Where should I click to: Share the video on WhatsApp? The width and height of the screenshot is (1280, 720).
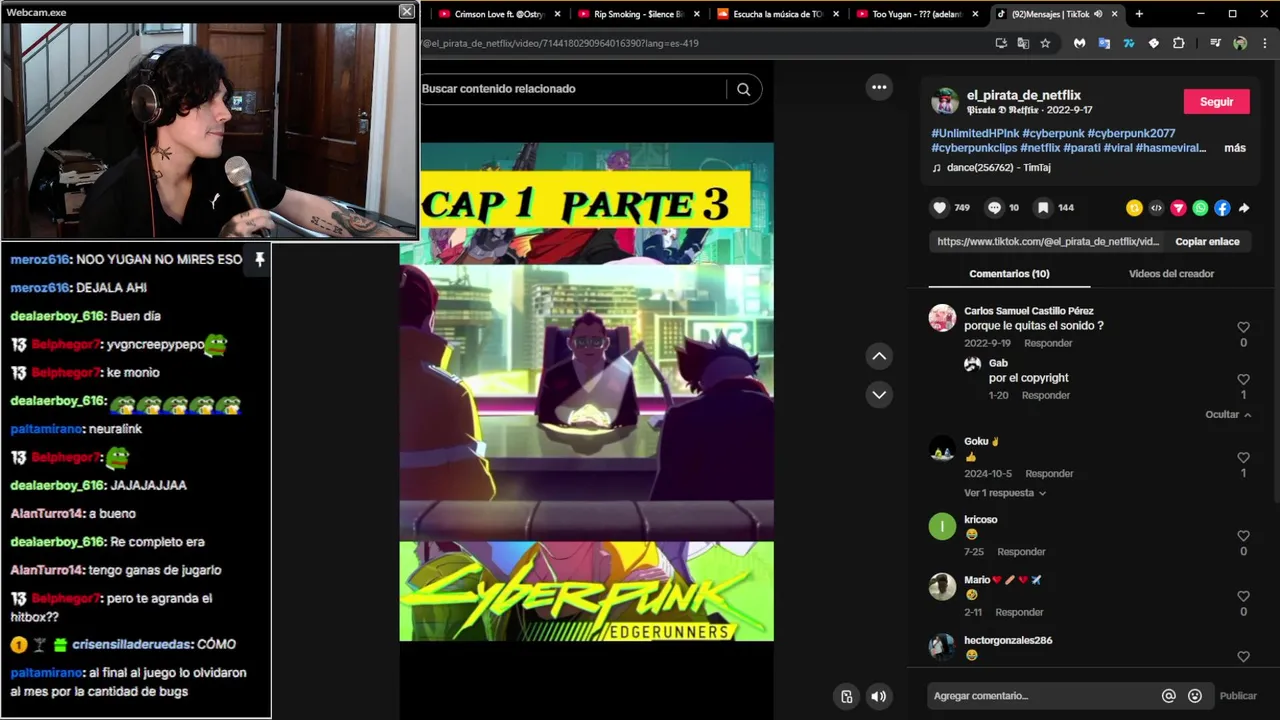coord(1200,208)
